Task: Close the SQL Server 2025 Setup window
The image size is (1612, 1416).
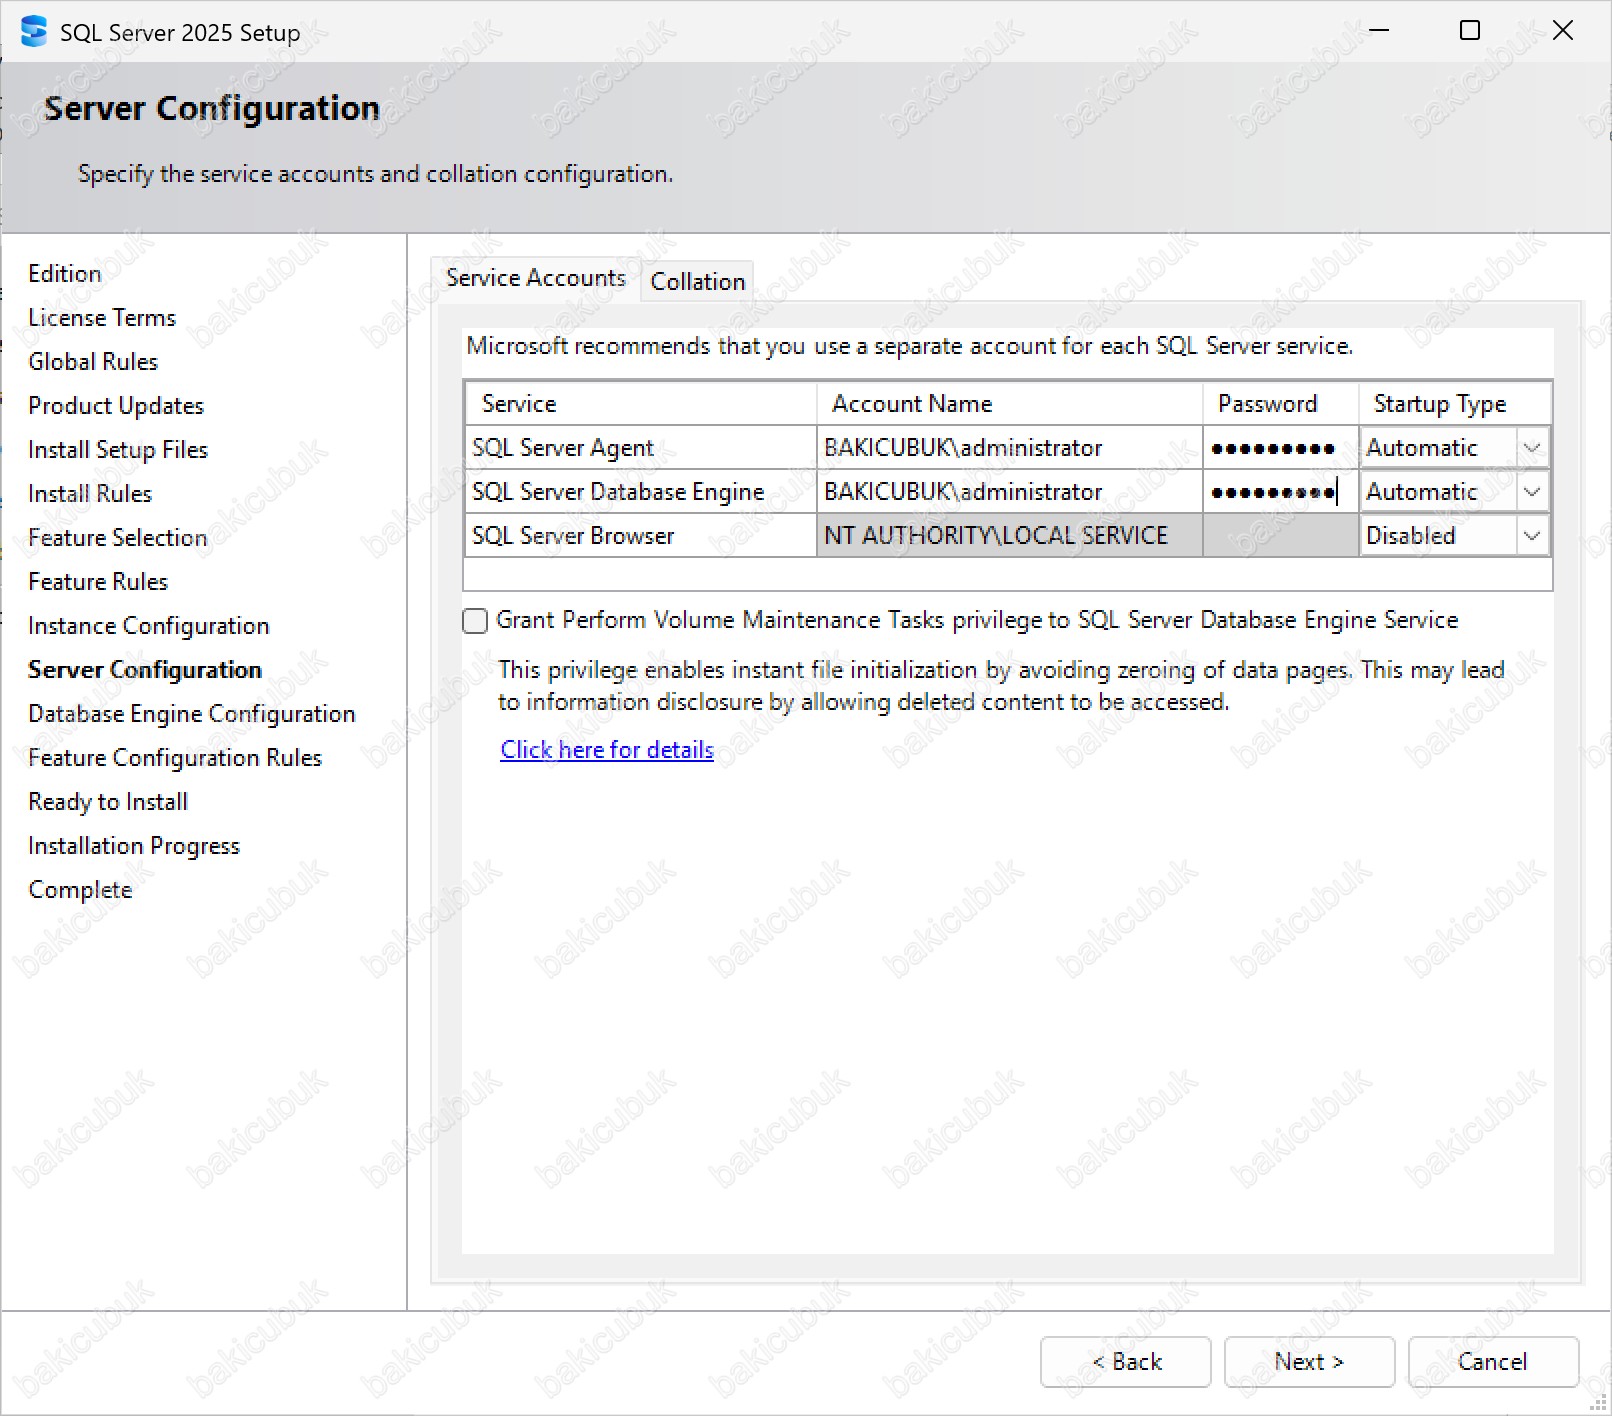Action: [1562, 31]
